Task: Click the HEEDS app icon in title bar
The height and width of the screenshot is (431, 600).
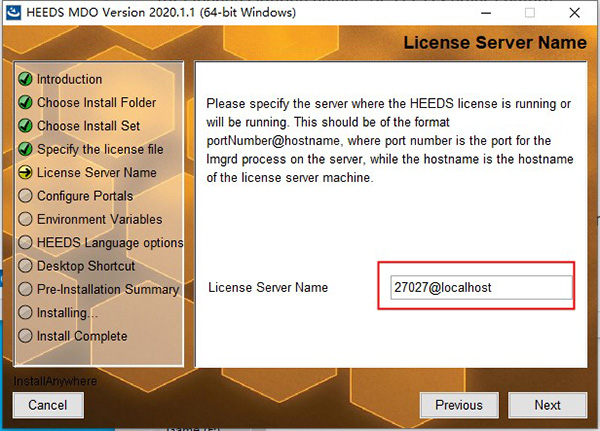Action: (14, 12)
